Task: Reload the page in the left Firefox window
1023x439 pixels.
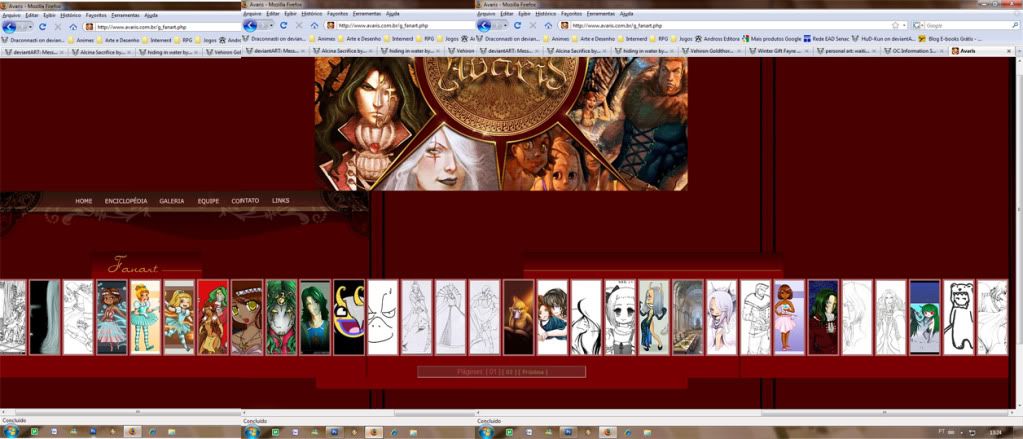Action: point(42,27)
